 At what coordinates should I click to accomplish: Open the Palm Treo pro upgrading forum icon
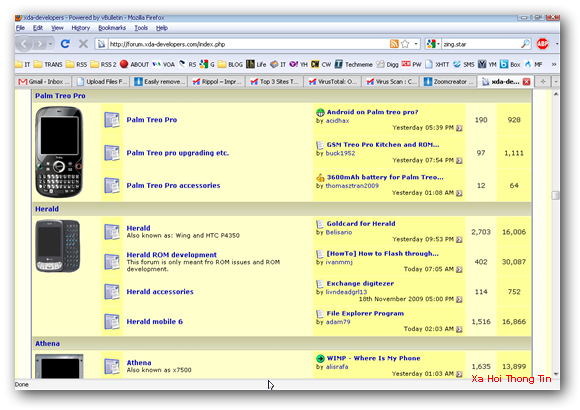[112, 153]
